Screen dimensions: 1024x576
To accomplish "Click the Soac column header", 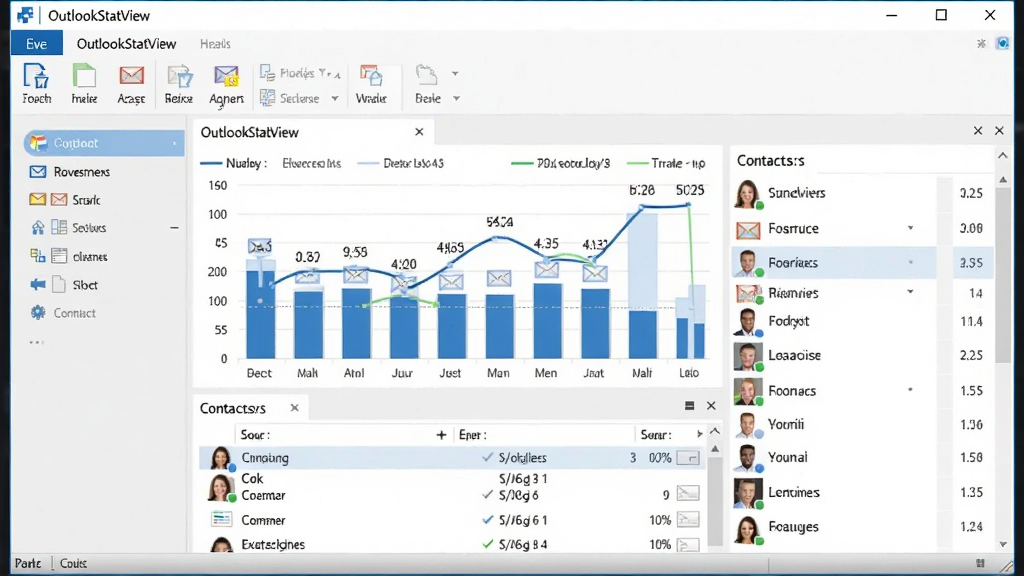I will coord(255,435).
